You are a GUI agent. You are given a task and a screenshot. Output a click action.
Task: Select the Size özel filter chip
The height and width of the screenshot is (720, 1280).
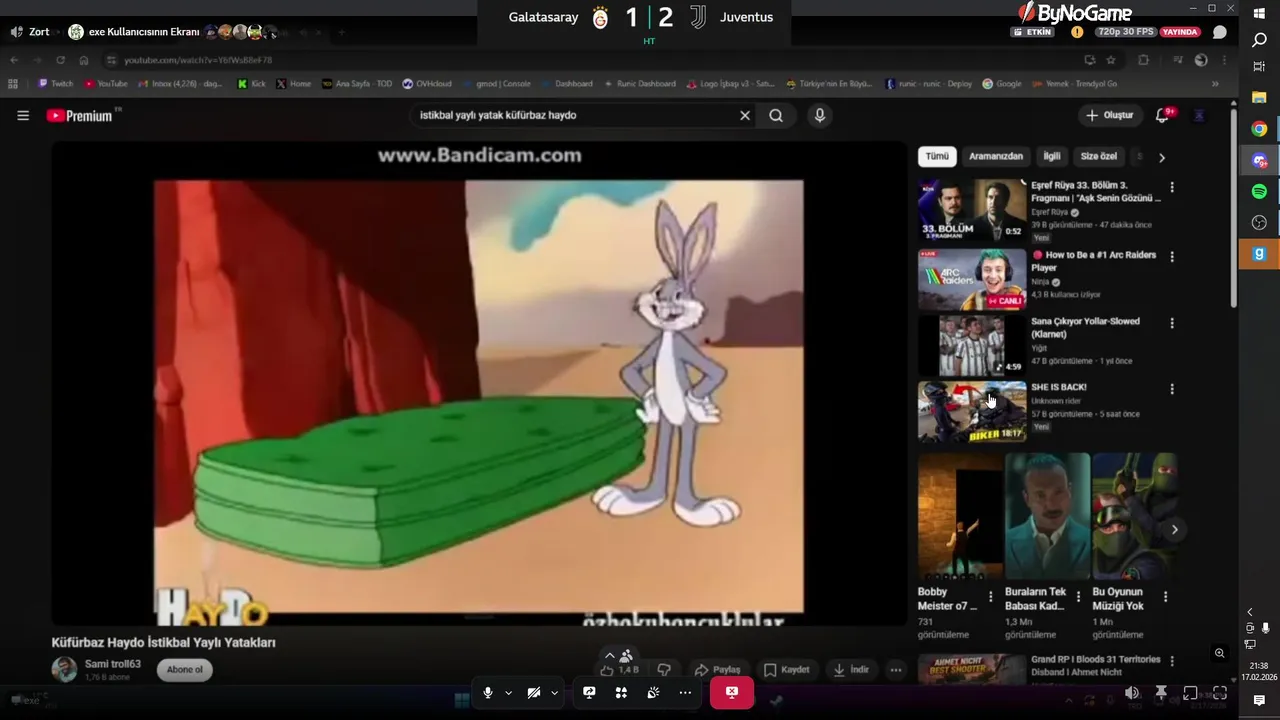click(x=1099, y=157)
